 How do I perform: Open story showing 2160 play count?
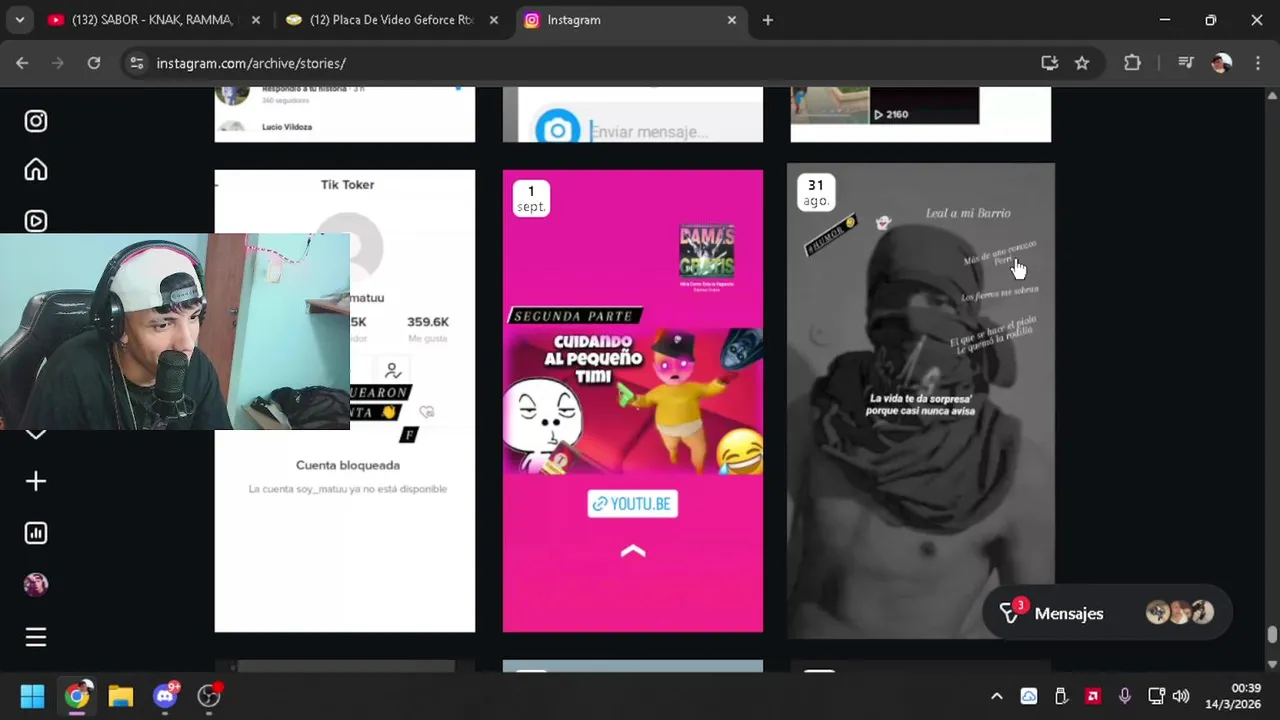921,114
